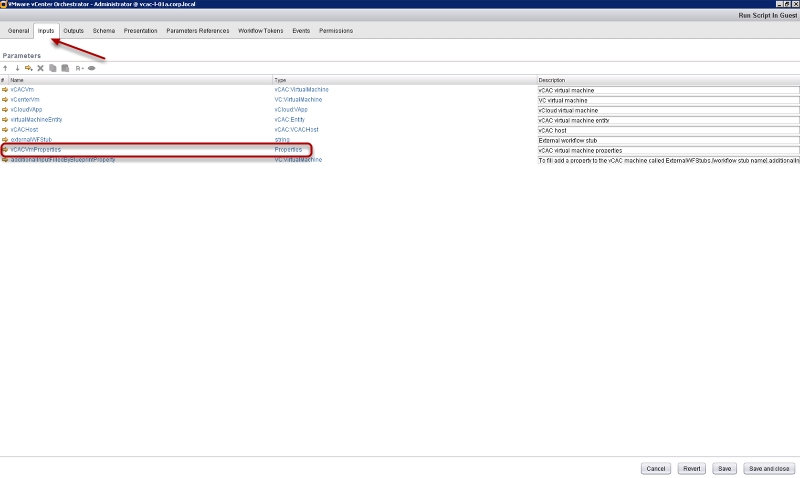
Task: Click the vCAC:VCACHost type link
Action: click(x=296, y=130)
